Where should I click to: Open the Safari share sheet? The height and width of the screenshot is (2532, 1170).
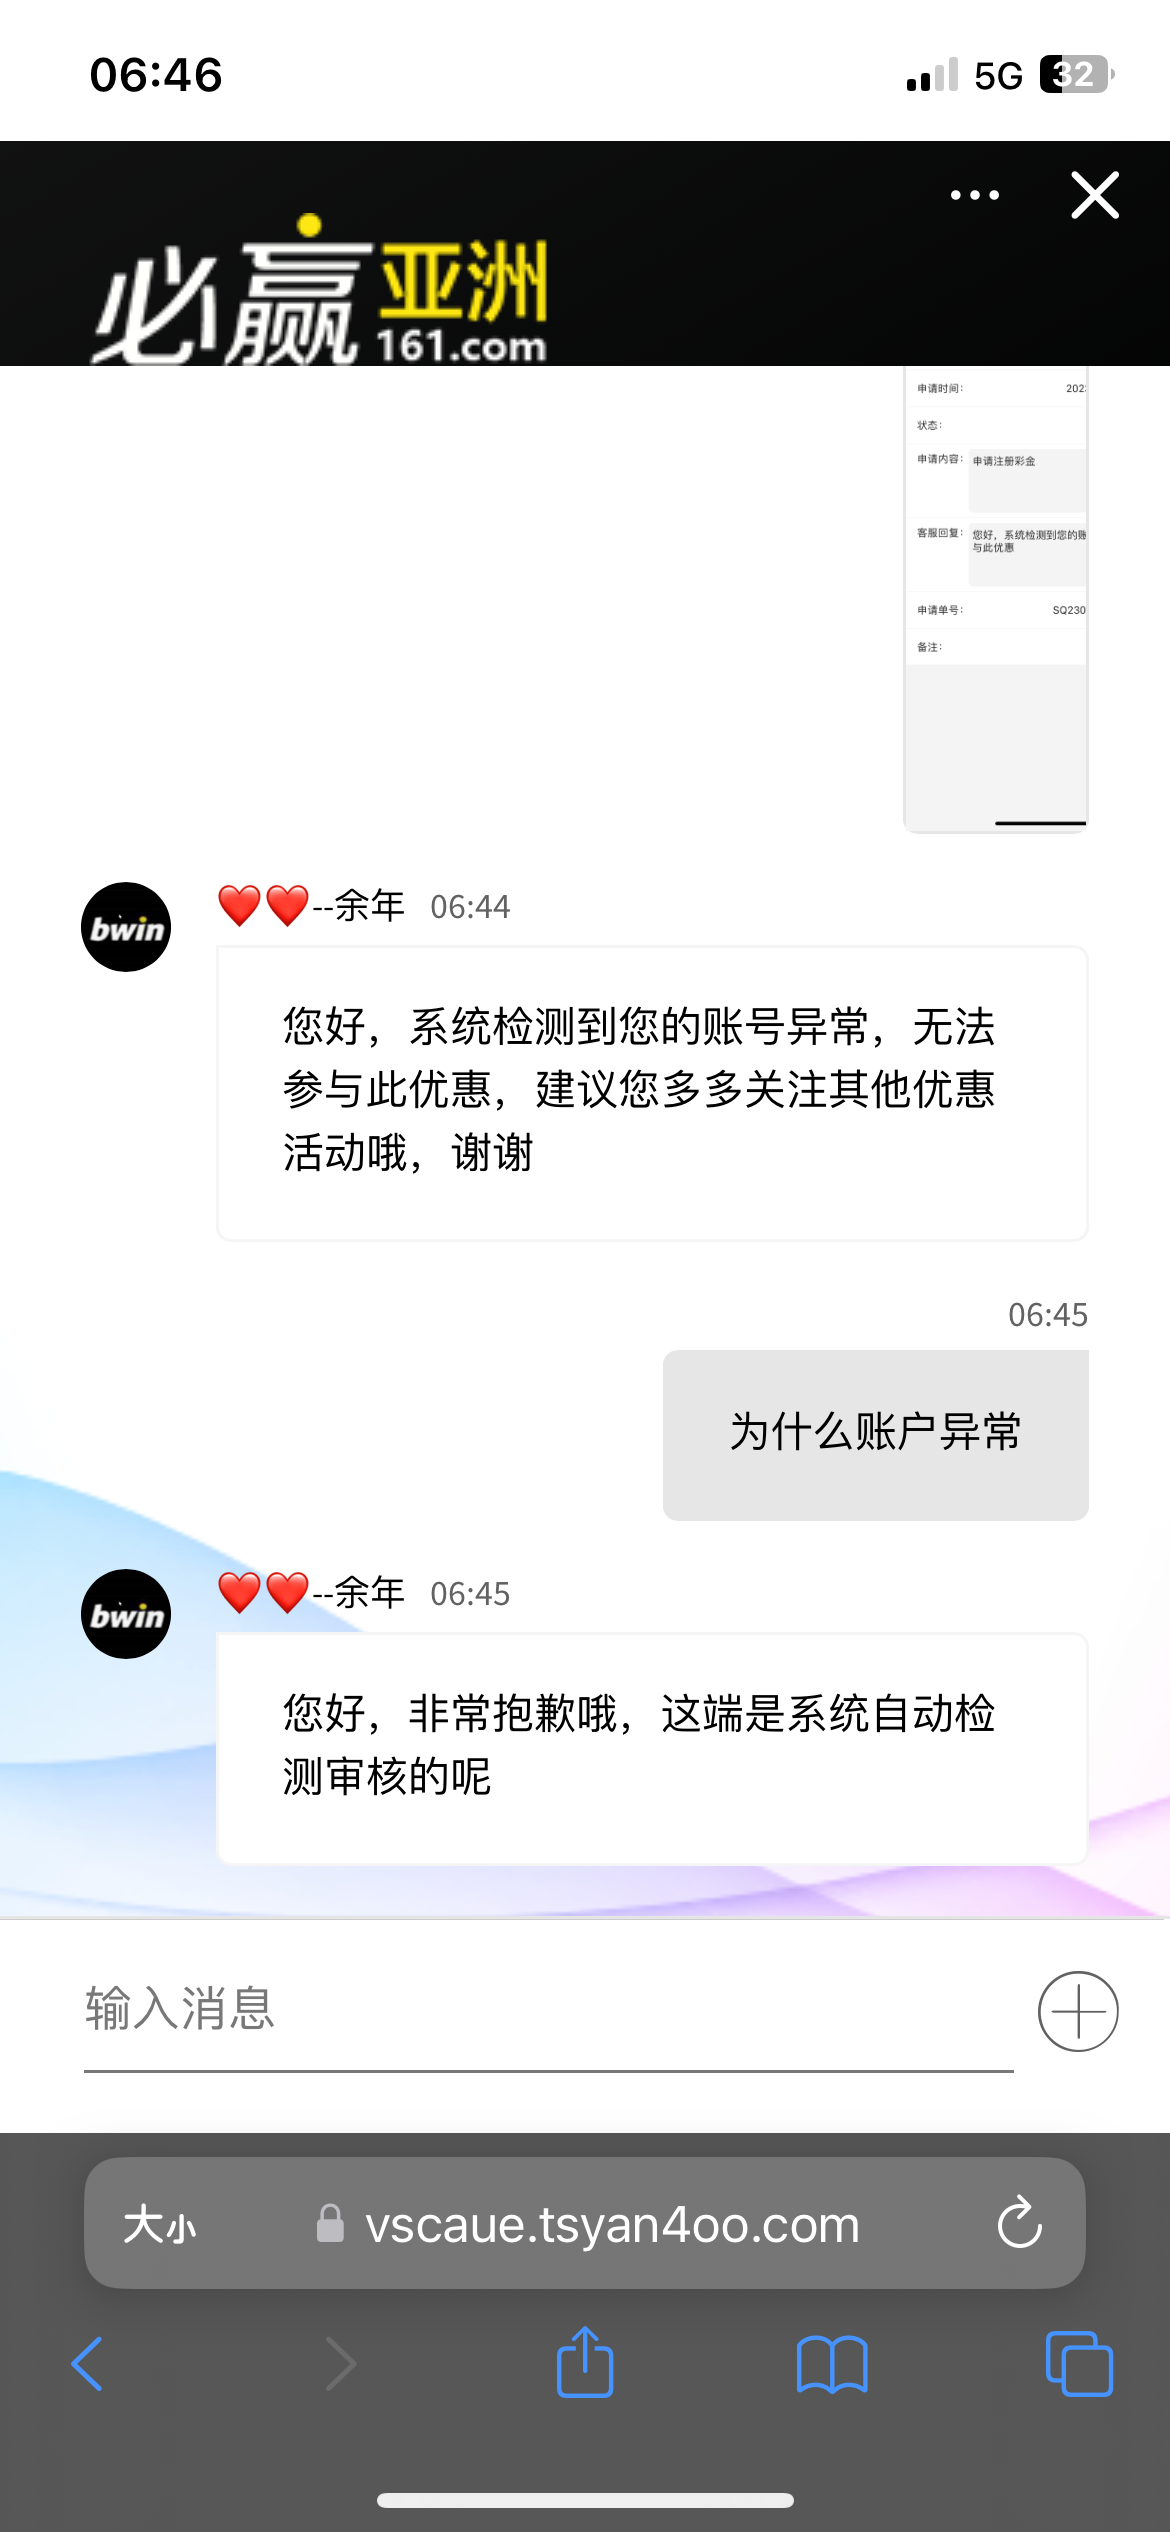[585, 2362]
